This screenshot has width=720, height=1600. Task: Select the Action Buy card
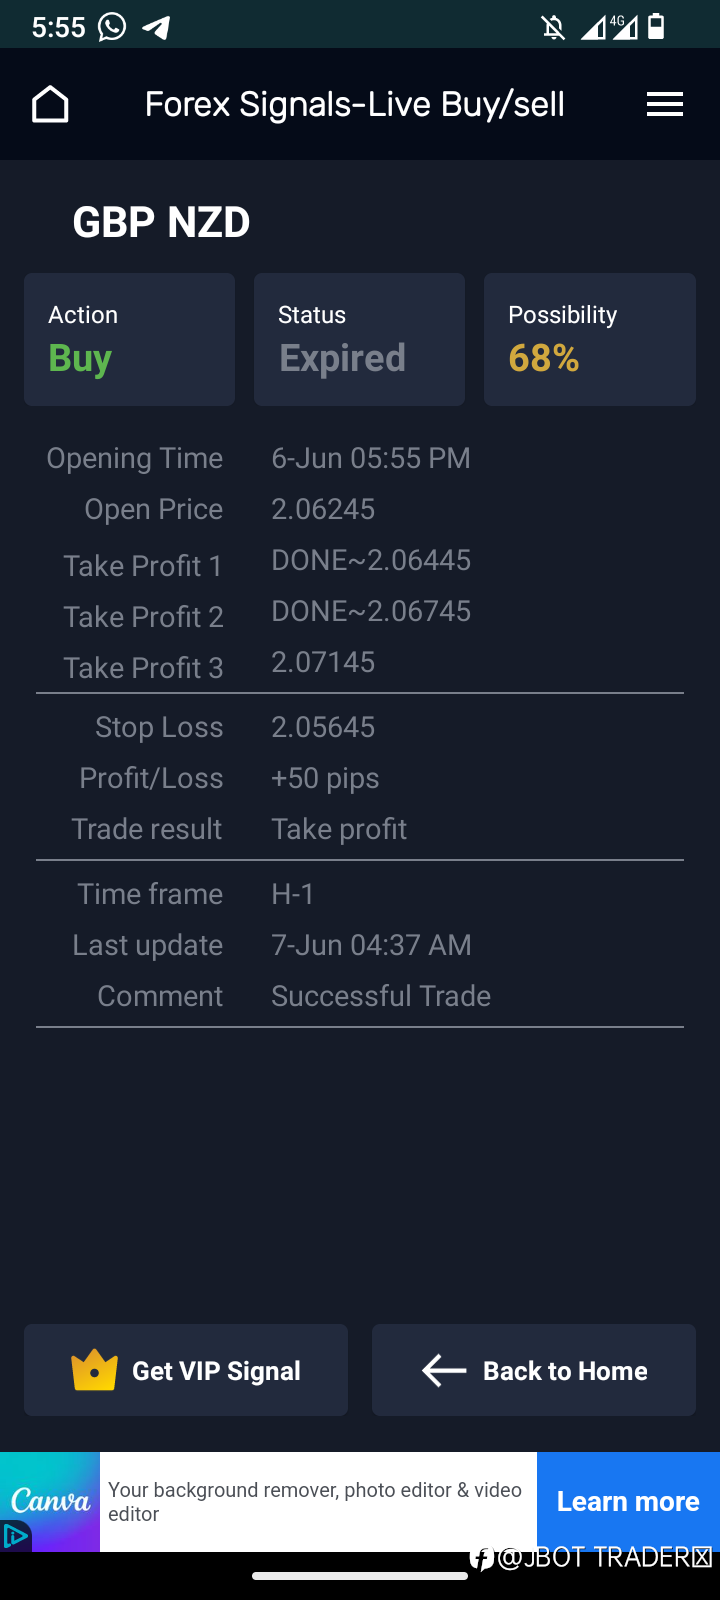pyautogui.click(x=129, y=339)
